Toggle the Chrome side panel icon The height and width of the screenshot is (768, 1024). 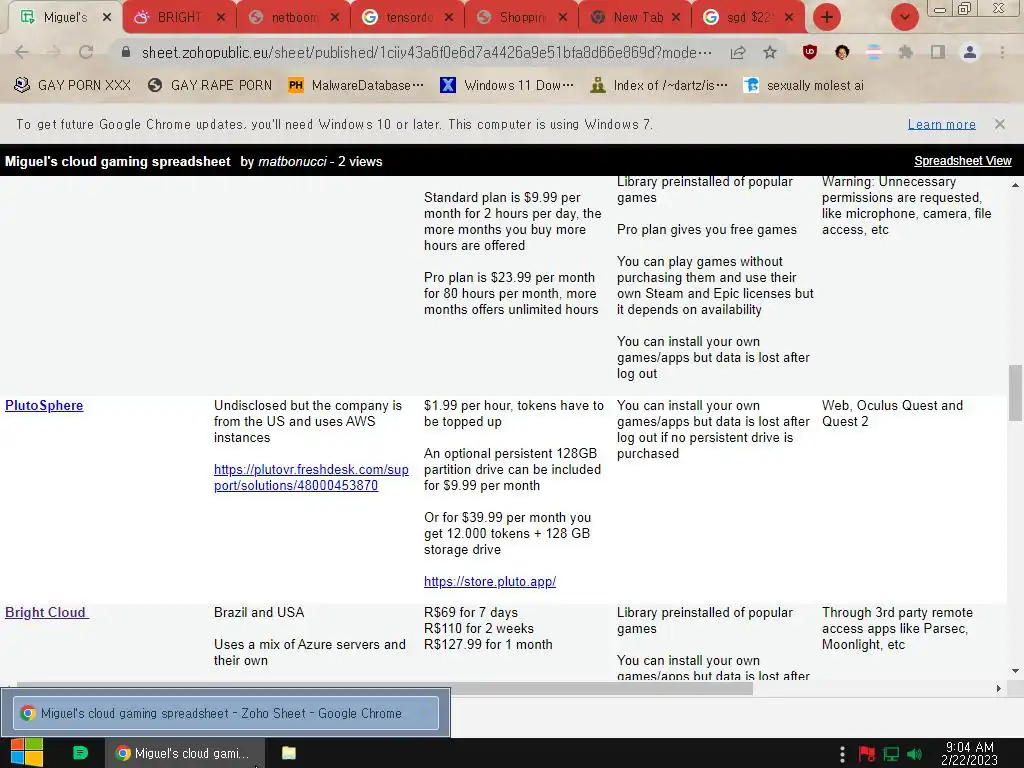pyautogui.click(x=938, y=52)
